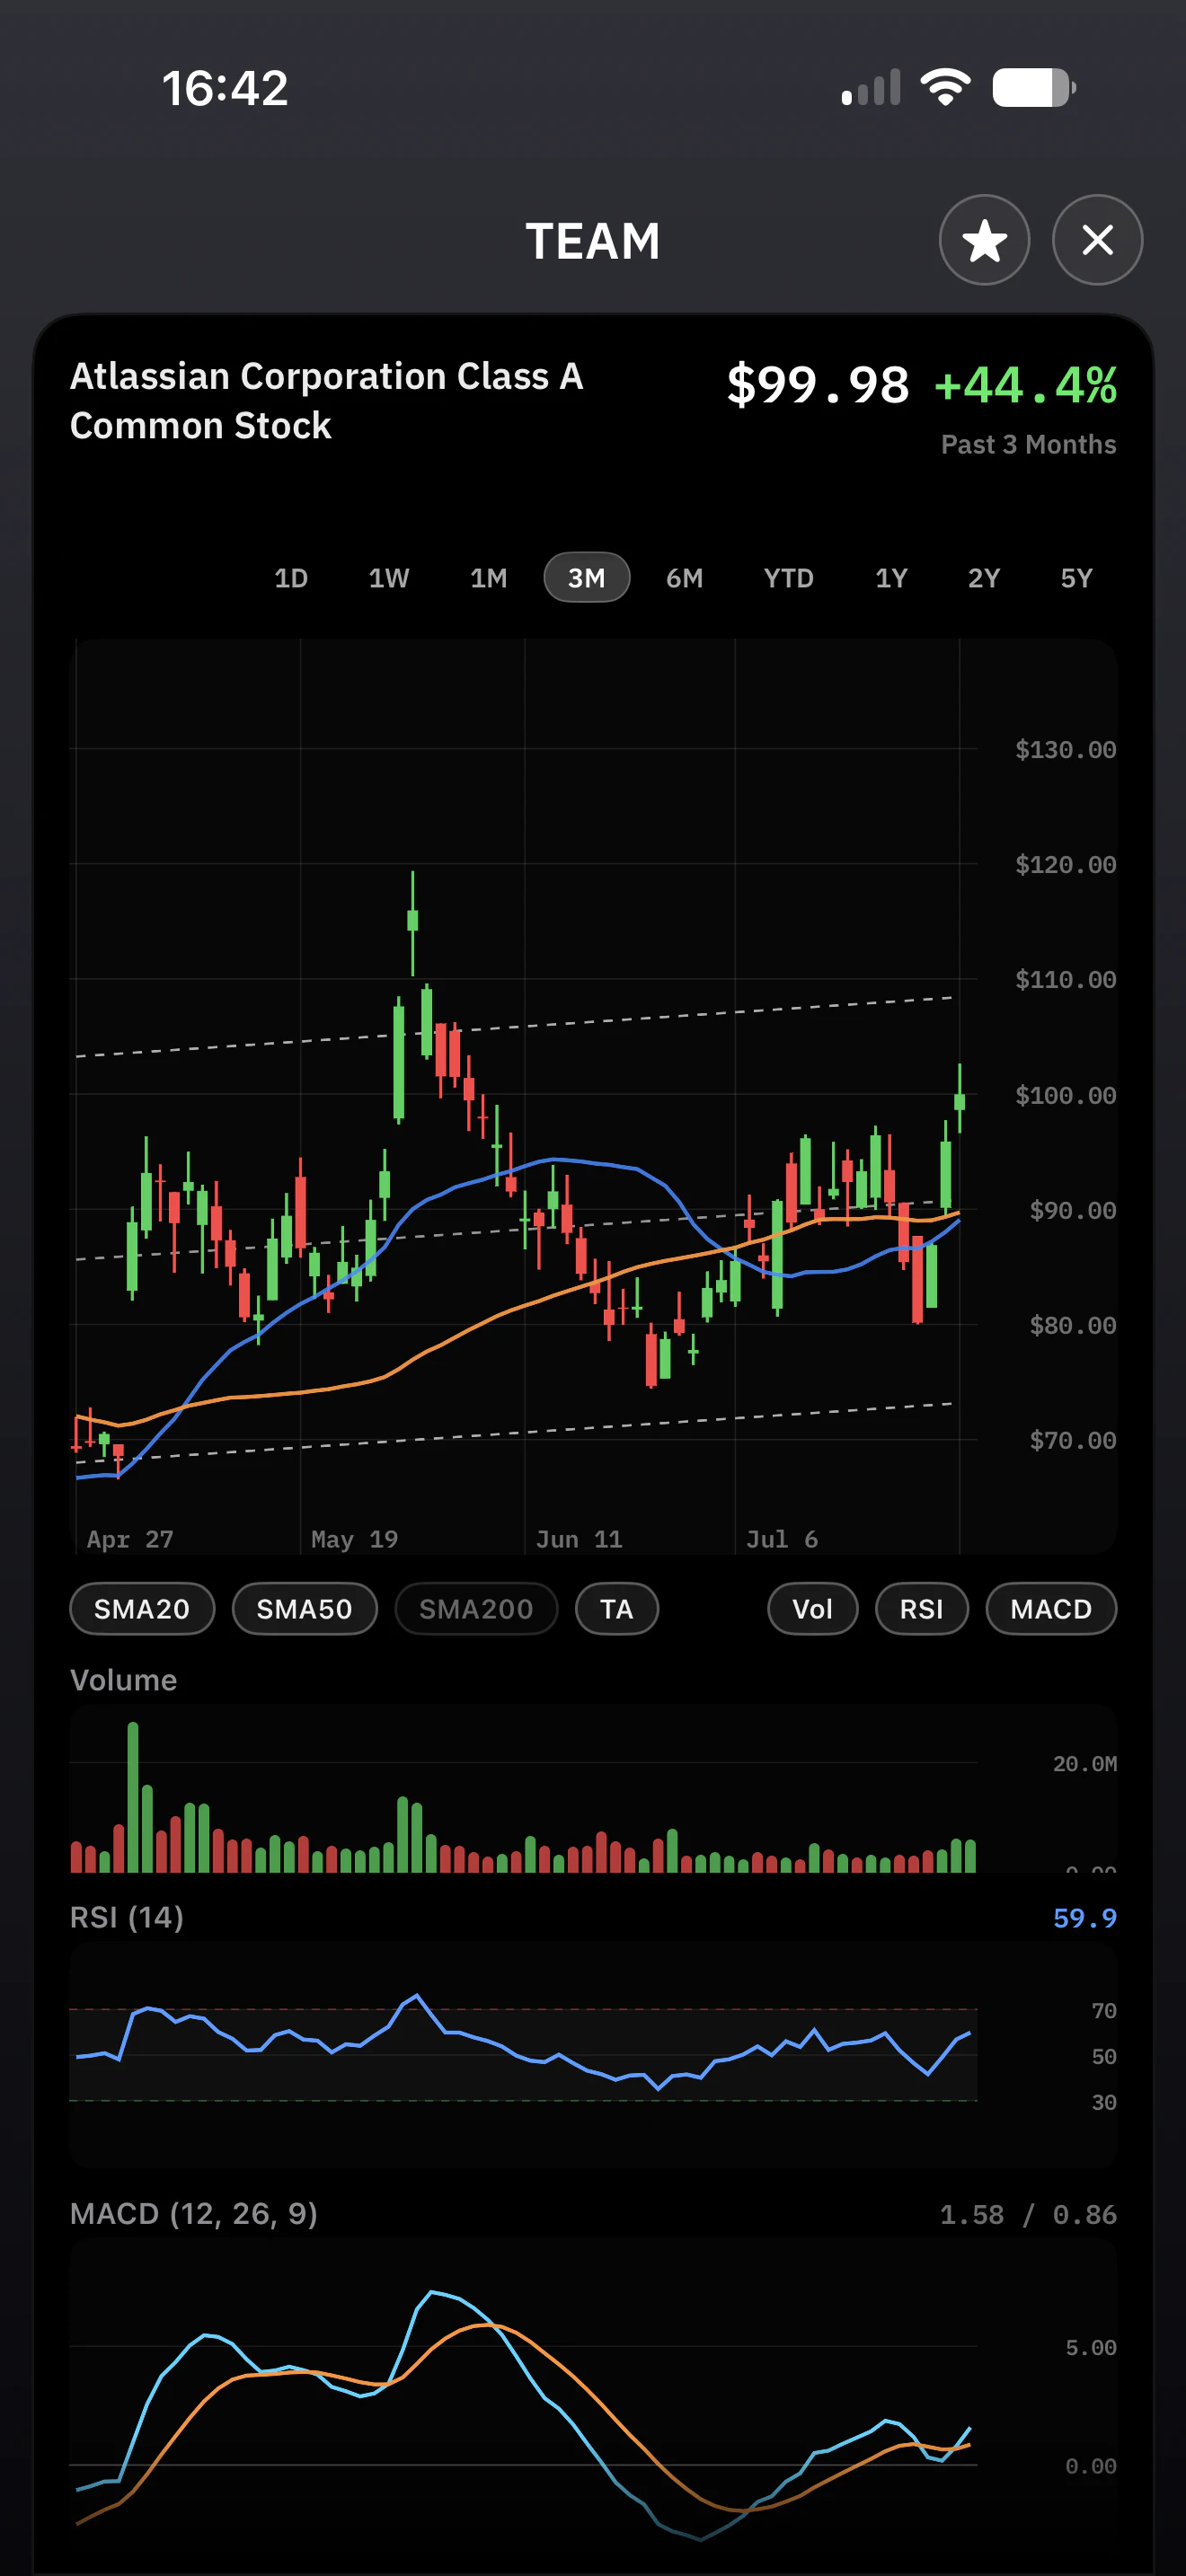Viewport: 1186px width, 2576px height.
Task: Tap the Jun 11 date axis label
Action: click(x=579, y=1539)
